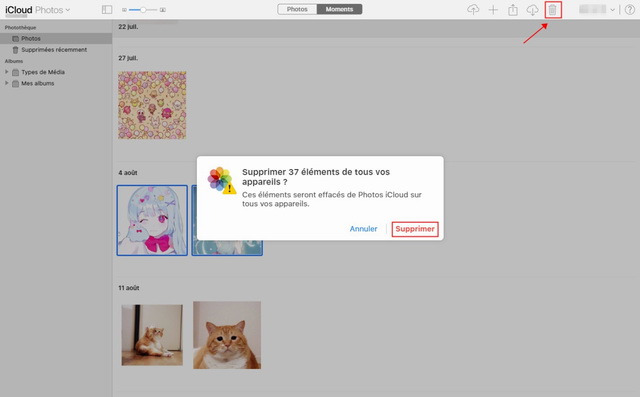Click the Photos app icon in dialog
The image size is (640, 397).
(x=222, y=180)
